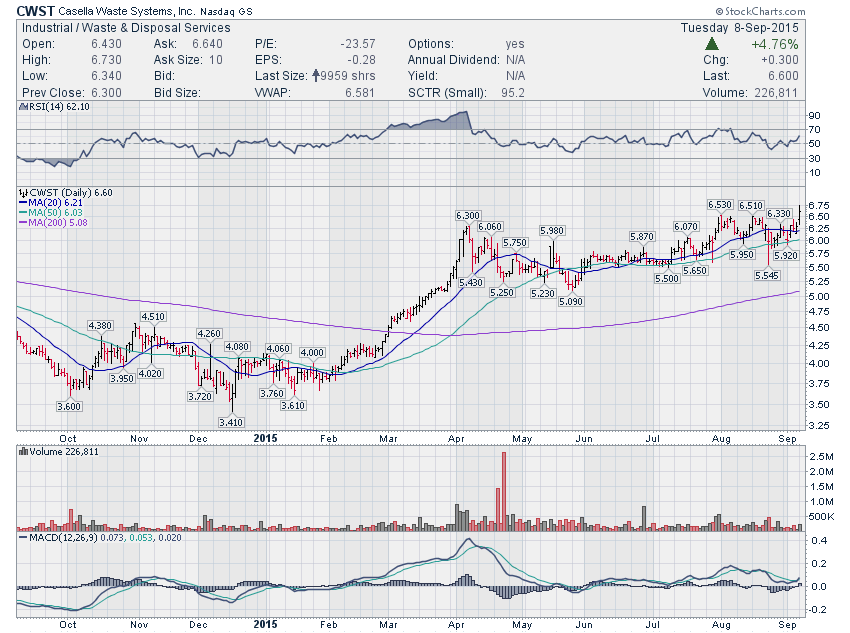The width and height of the screenshot is (850, 633).
Task: Select the purple MA(200) 5.08 legend entry
Action: point(53,222)
